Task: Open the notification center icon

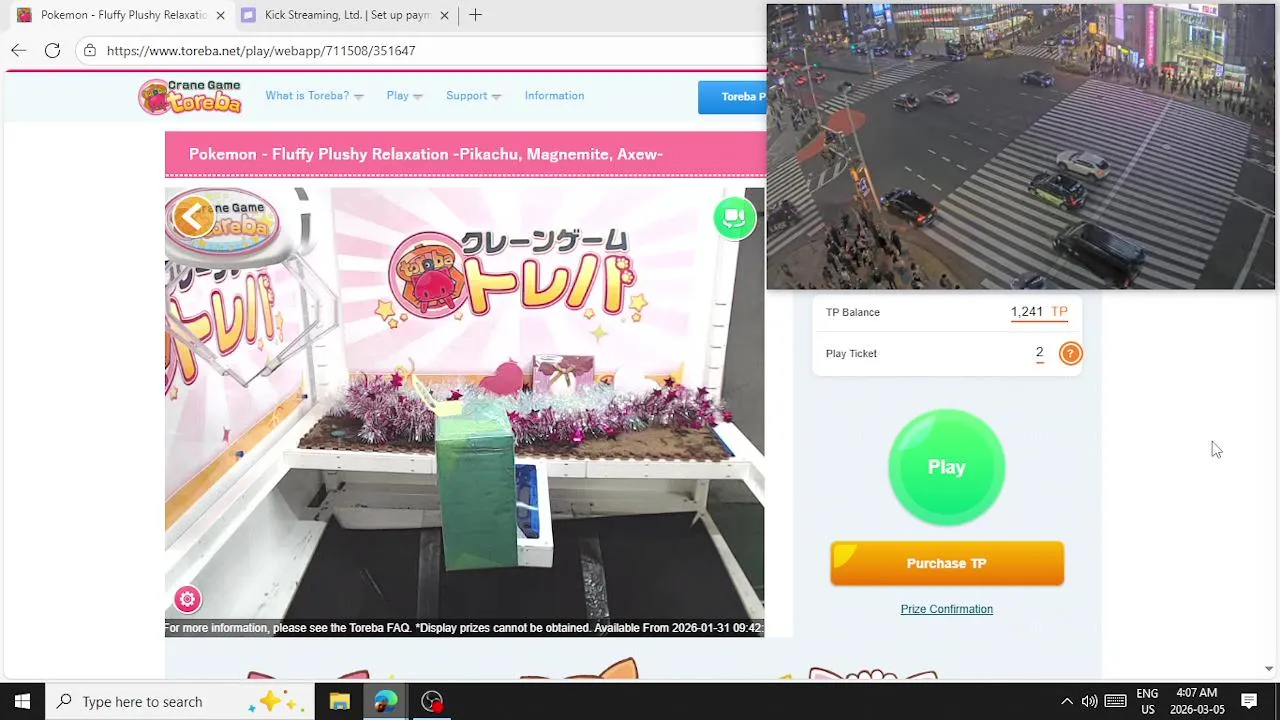Action: (x=1249, y=701)
